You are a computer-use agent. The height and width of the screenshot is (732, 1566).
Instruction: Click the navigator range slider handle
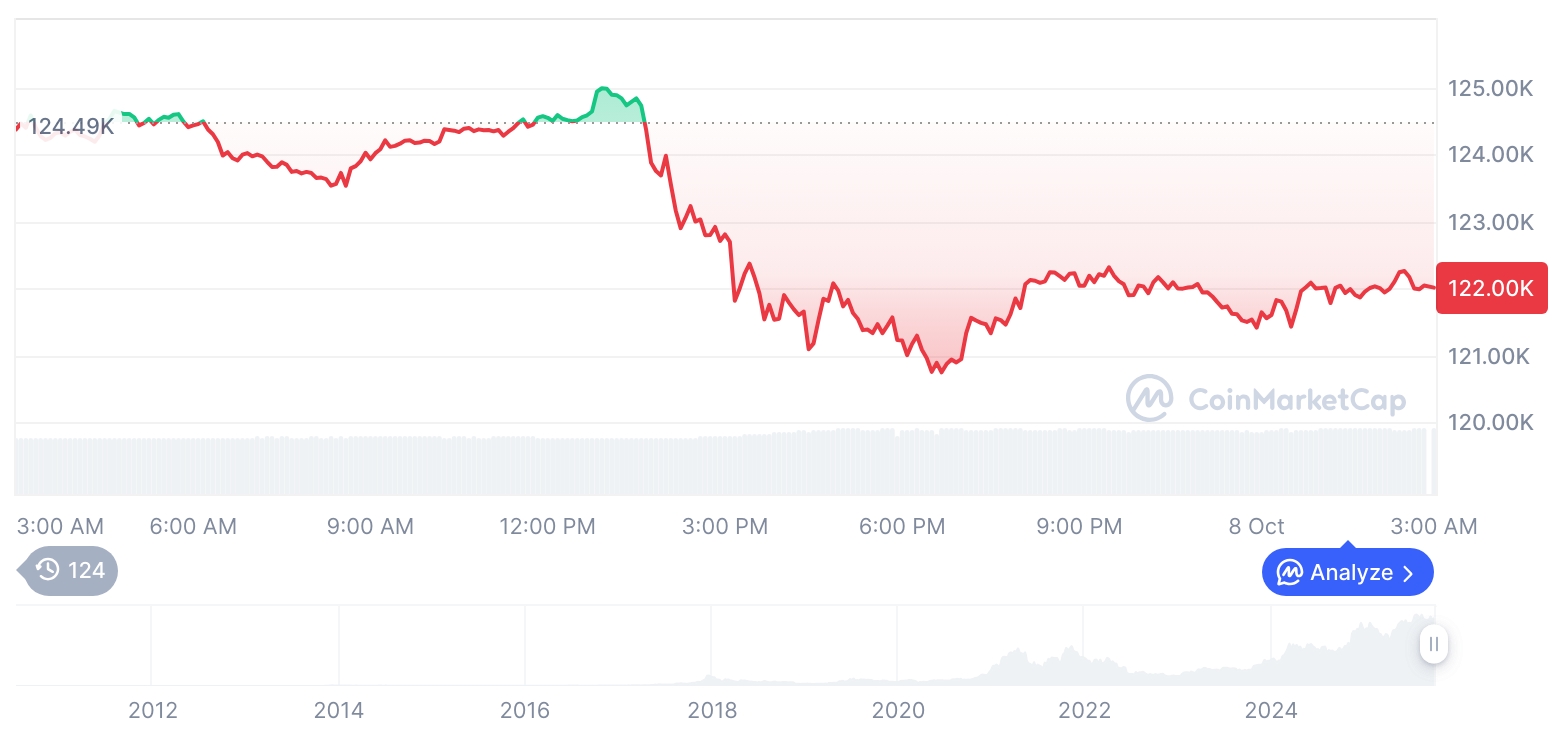[x=1433, y=643]
